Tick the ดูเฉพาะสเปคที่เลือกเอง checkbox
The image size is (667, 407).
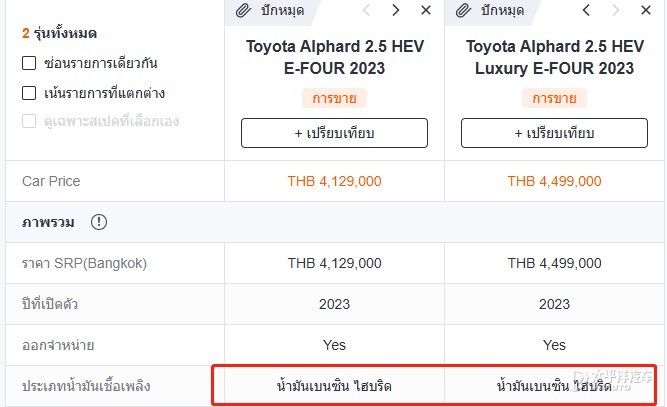point(29,121)
